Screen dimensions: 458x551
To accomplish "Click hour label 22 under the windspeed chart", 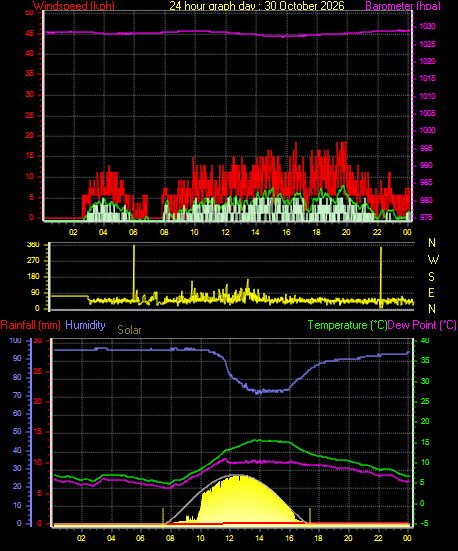I will [377, 232].
